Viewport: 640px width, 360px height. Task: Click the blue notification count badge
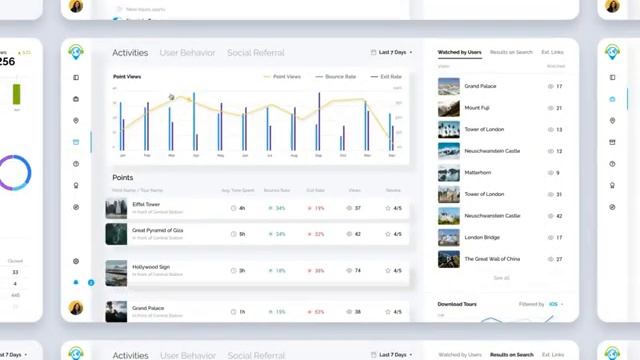pos(91,282)
